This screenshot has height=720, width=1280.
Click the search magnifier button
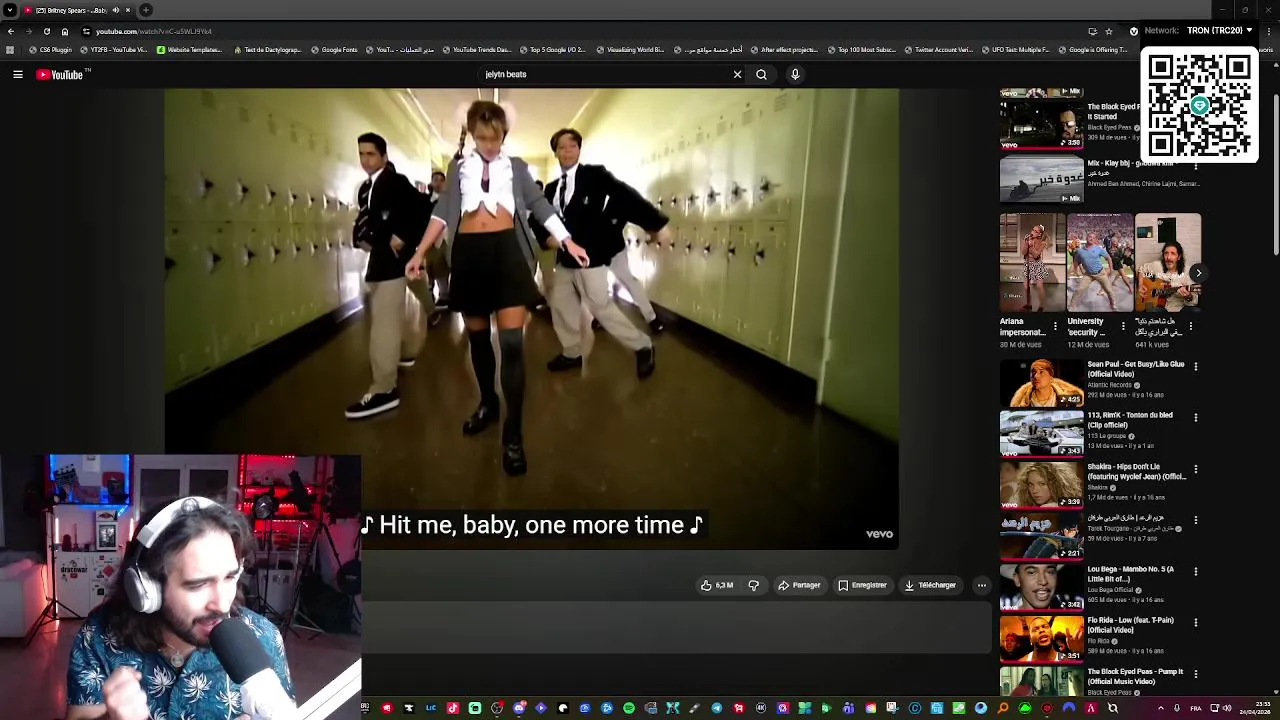[761, 74]
